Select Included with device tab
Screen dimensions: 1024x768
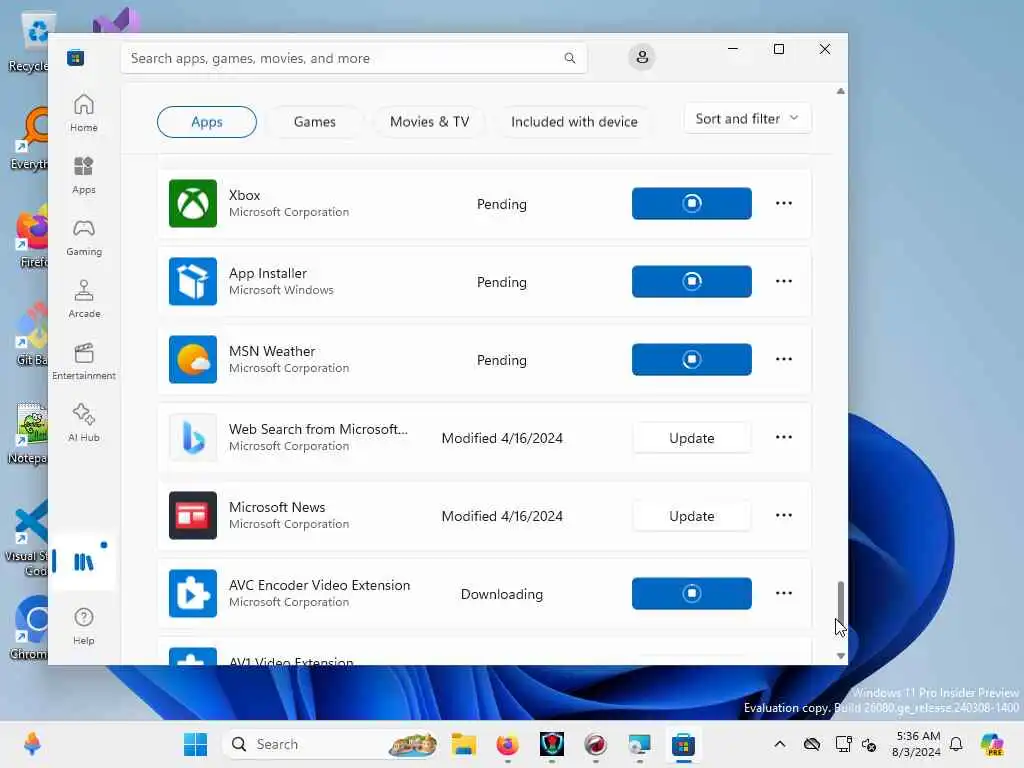[x=574, y=122]
